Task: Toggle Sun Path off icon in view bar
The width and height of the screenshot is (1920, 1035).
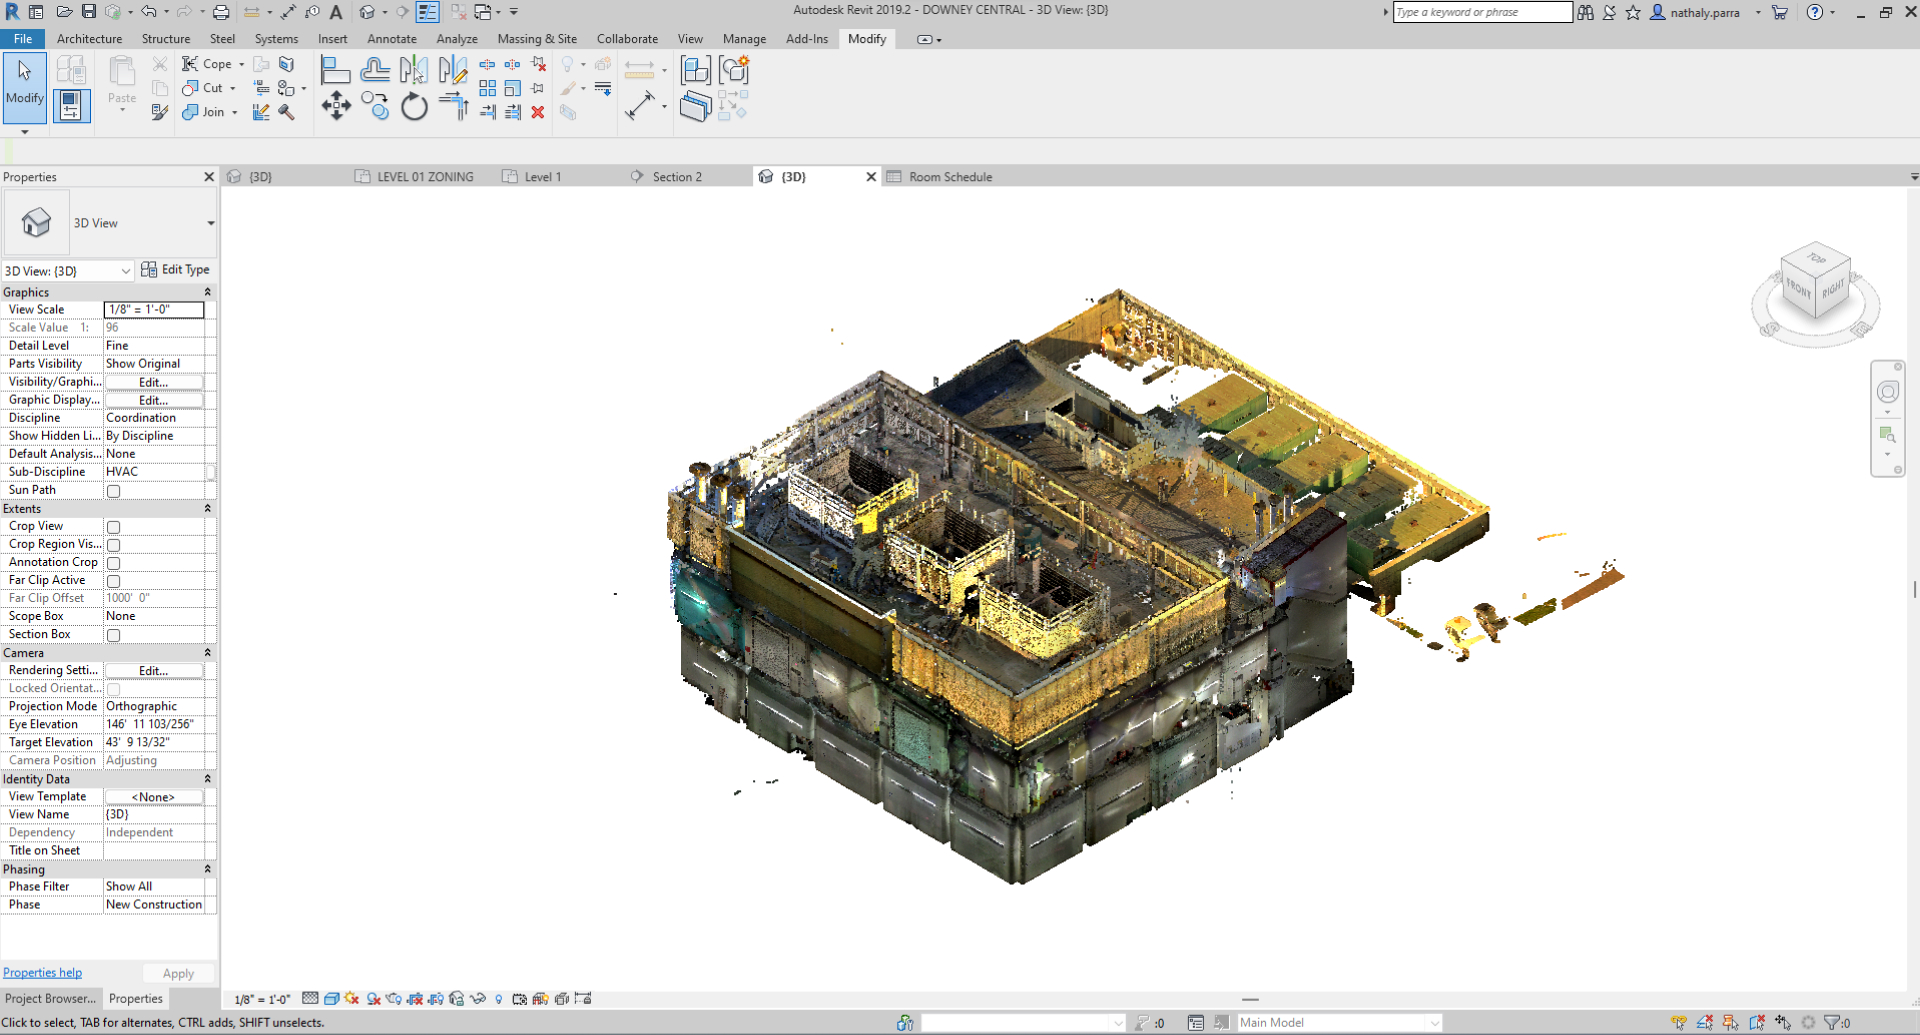Action: (351, 998)
